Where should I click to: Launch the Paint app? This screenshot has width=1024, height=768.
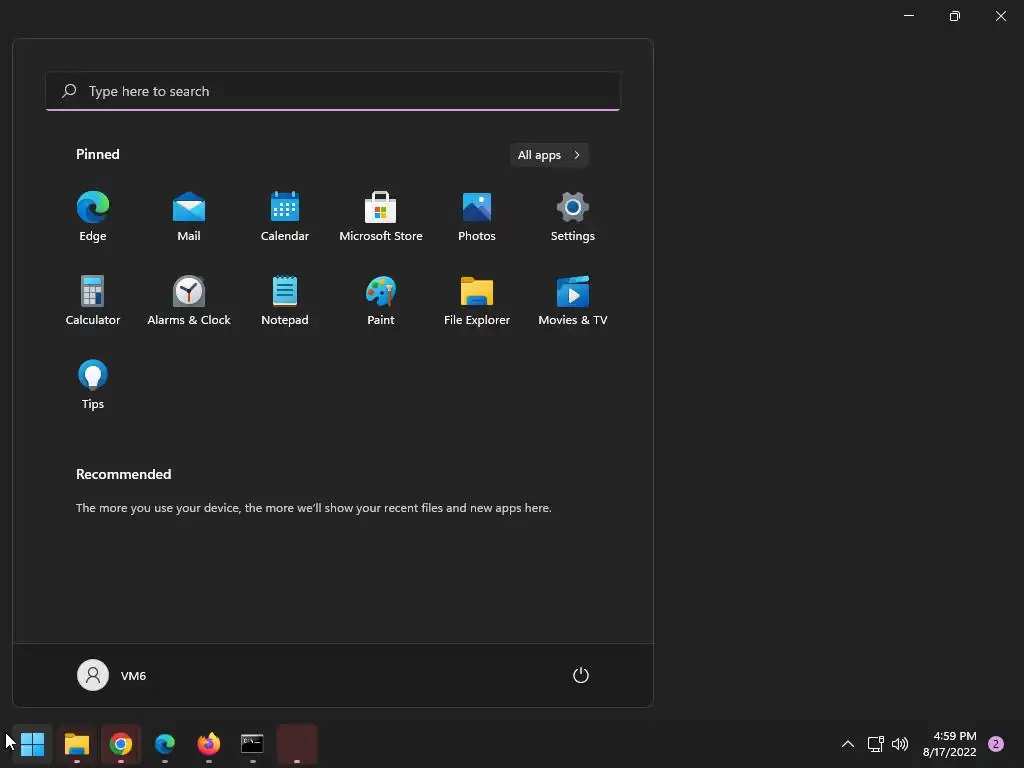click(381, 300)
